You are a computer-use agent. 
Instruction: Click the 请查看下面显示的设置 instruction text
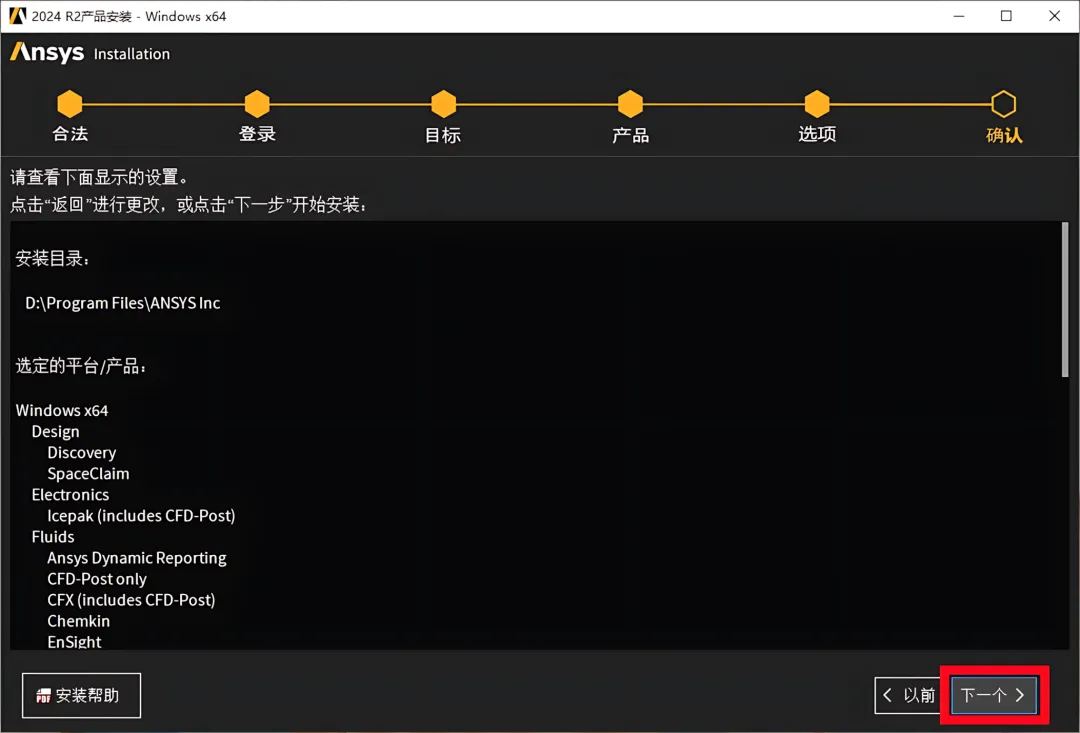pos(98,177)
